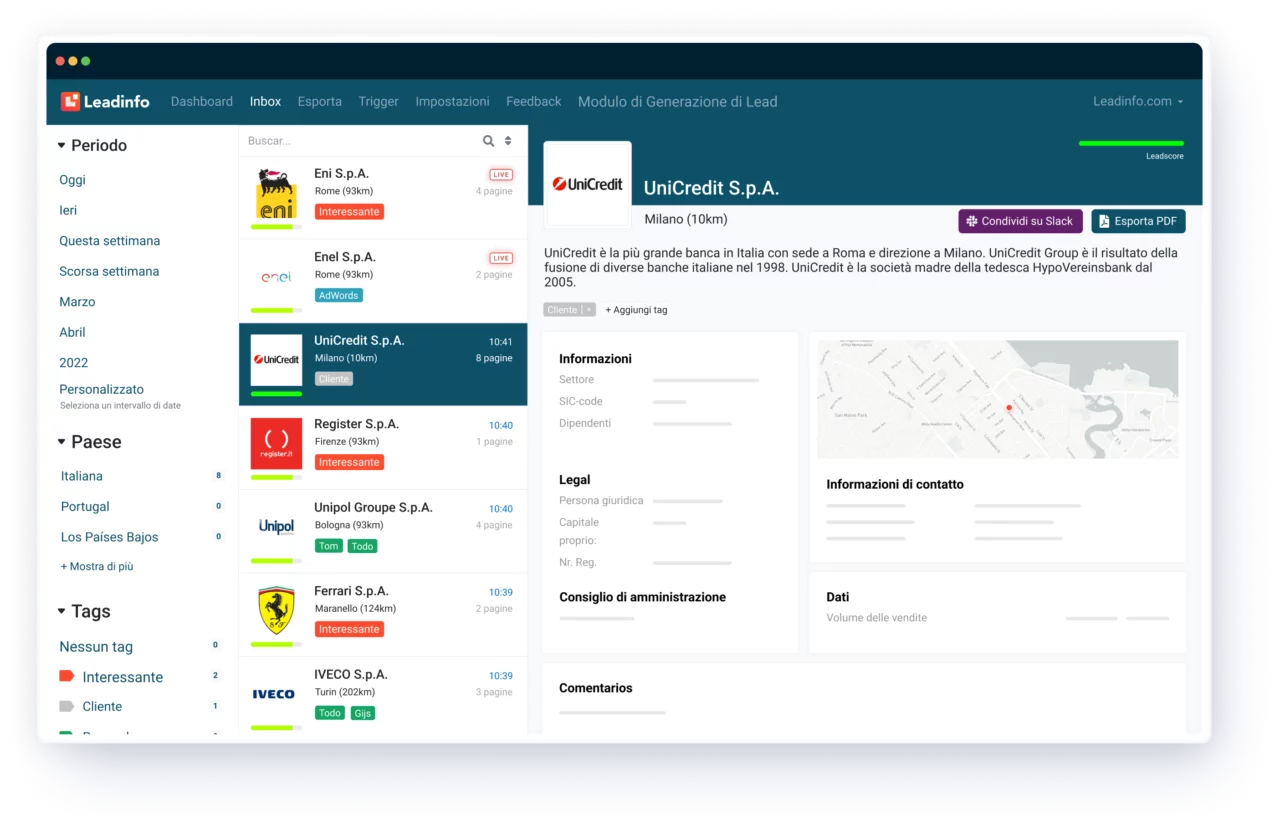Click the Gijs tag on IVECO
The height and width of the screenshot is (830, 1280).
[x=362, y=713]
